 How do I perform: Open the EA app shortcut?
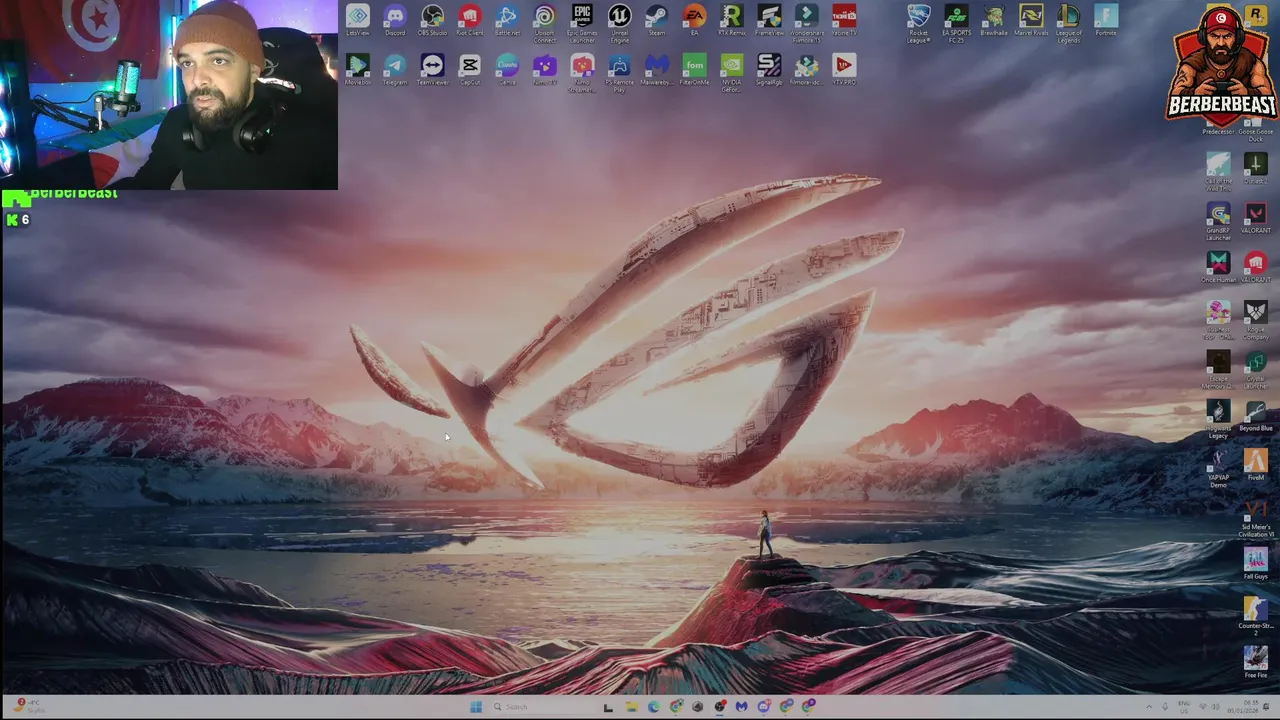click(694, 20)
